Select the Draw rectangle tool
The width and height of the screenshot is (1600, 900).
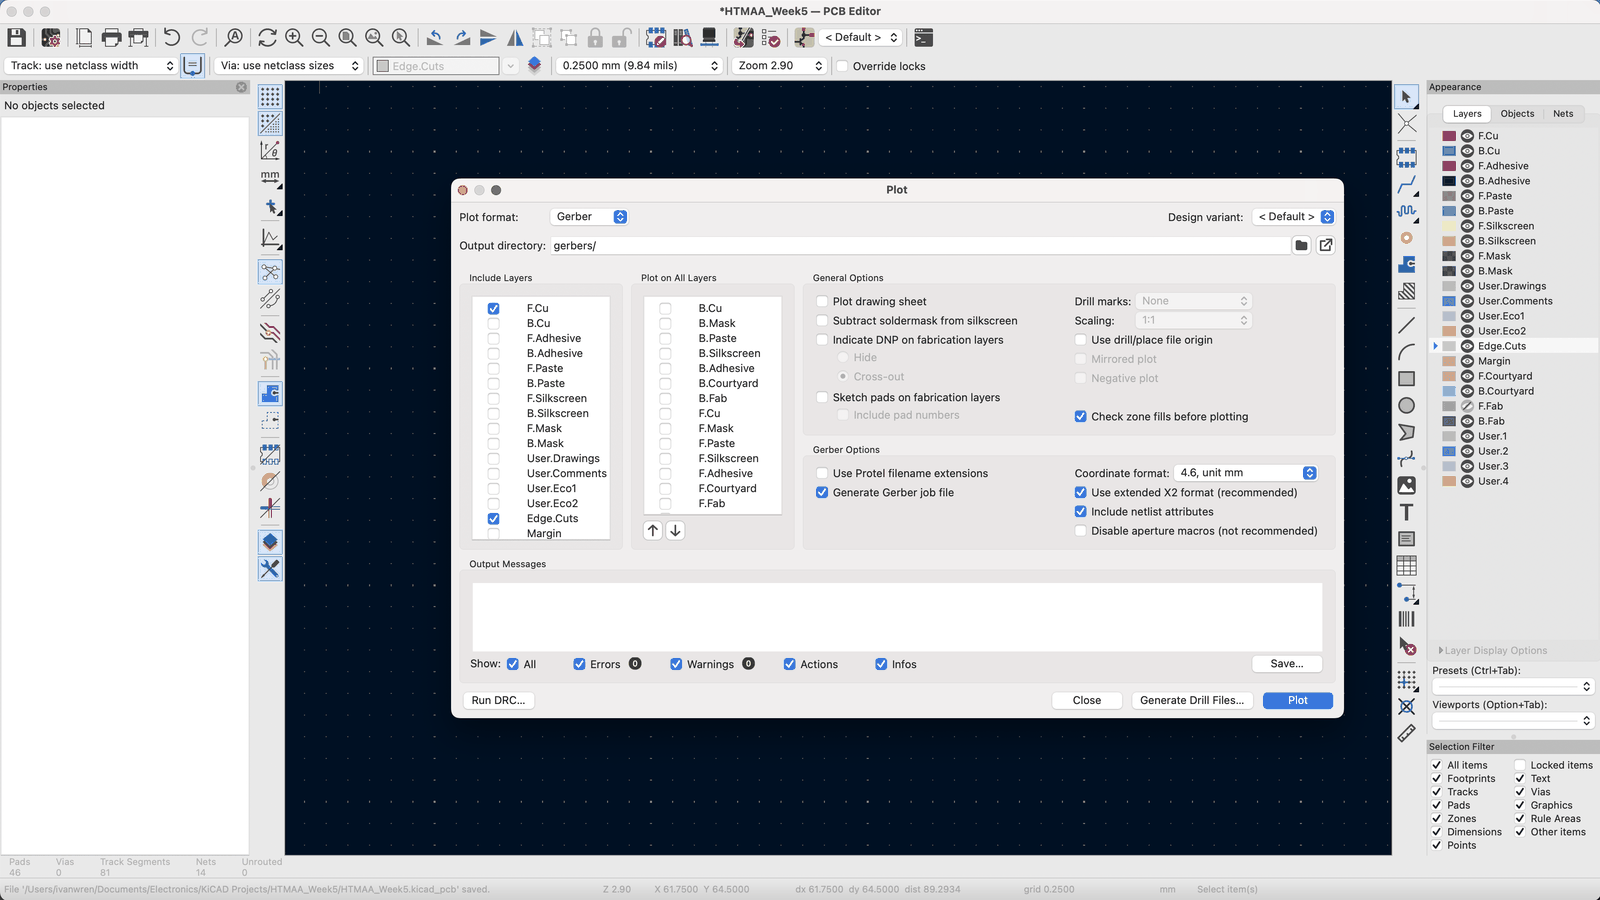pos(1407,379)
